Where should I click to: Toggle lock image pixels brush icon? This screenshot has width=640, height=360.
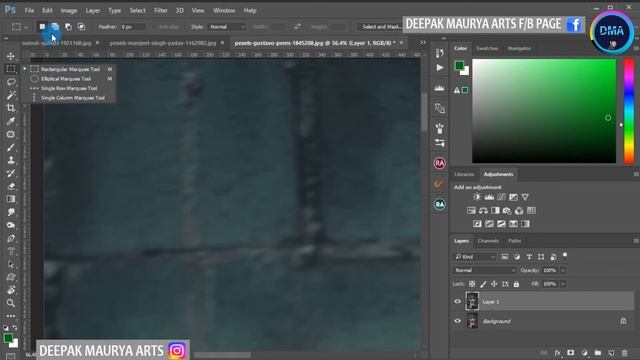coord(483,284)
